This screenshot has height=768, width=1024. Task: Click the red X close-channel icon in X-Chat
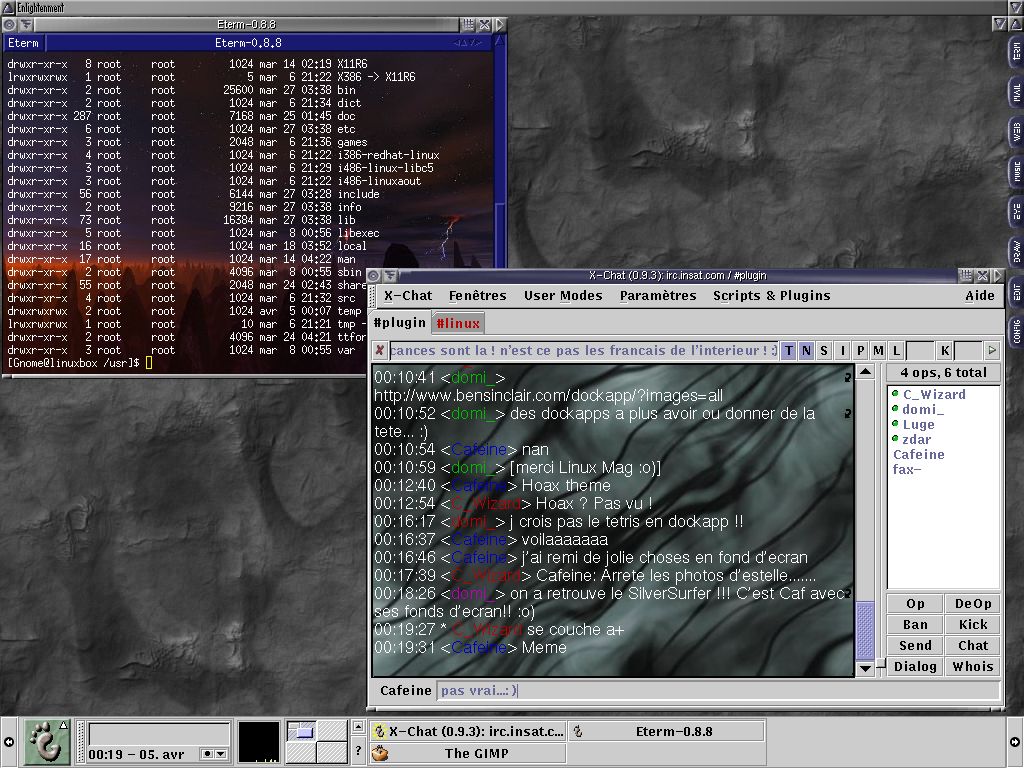(379, 351)
